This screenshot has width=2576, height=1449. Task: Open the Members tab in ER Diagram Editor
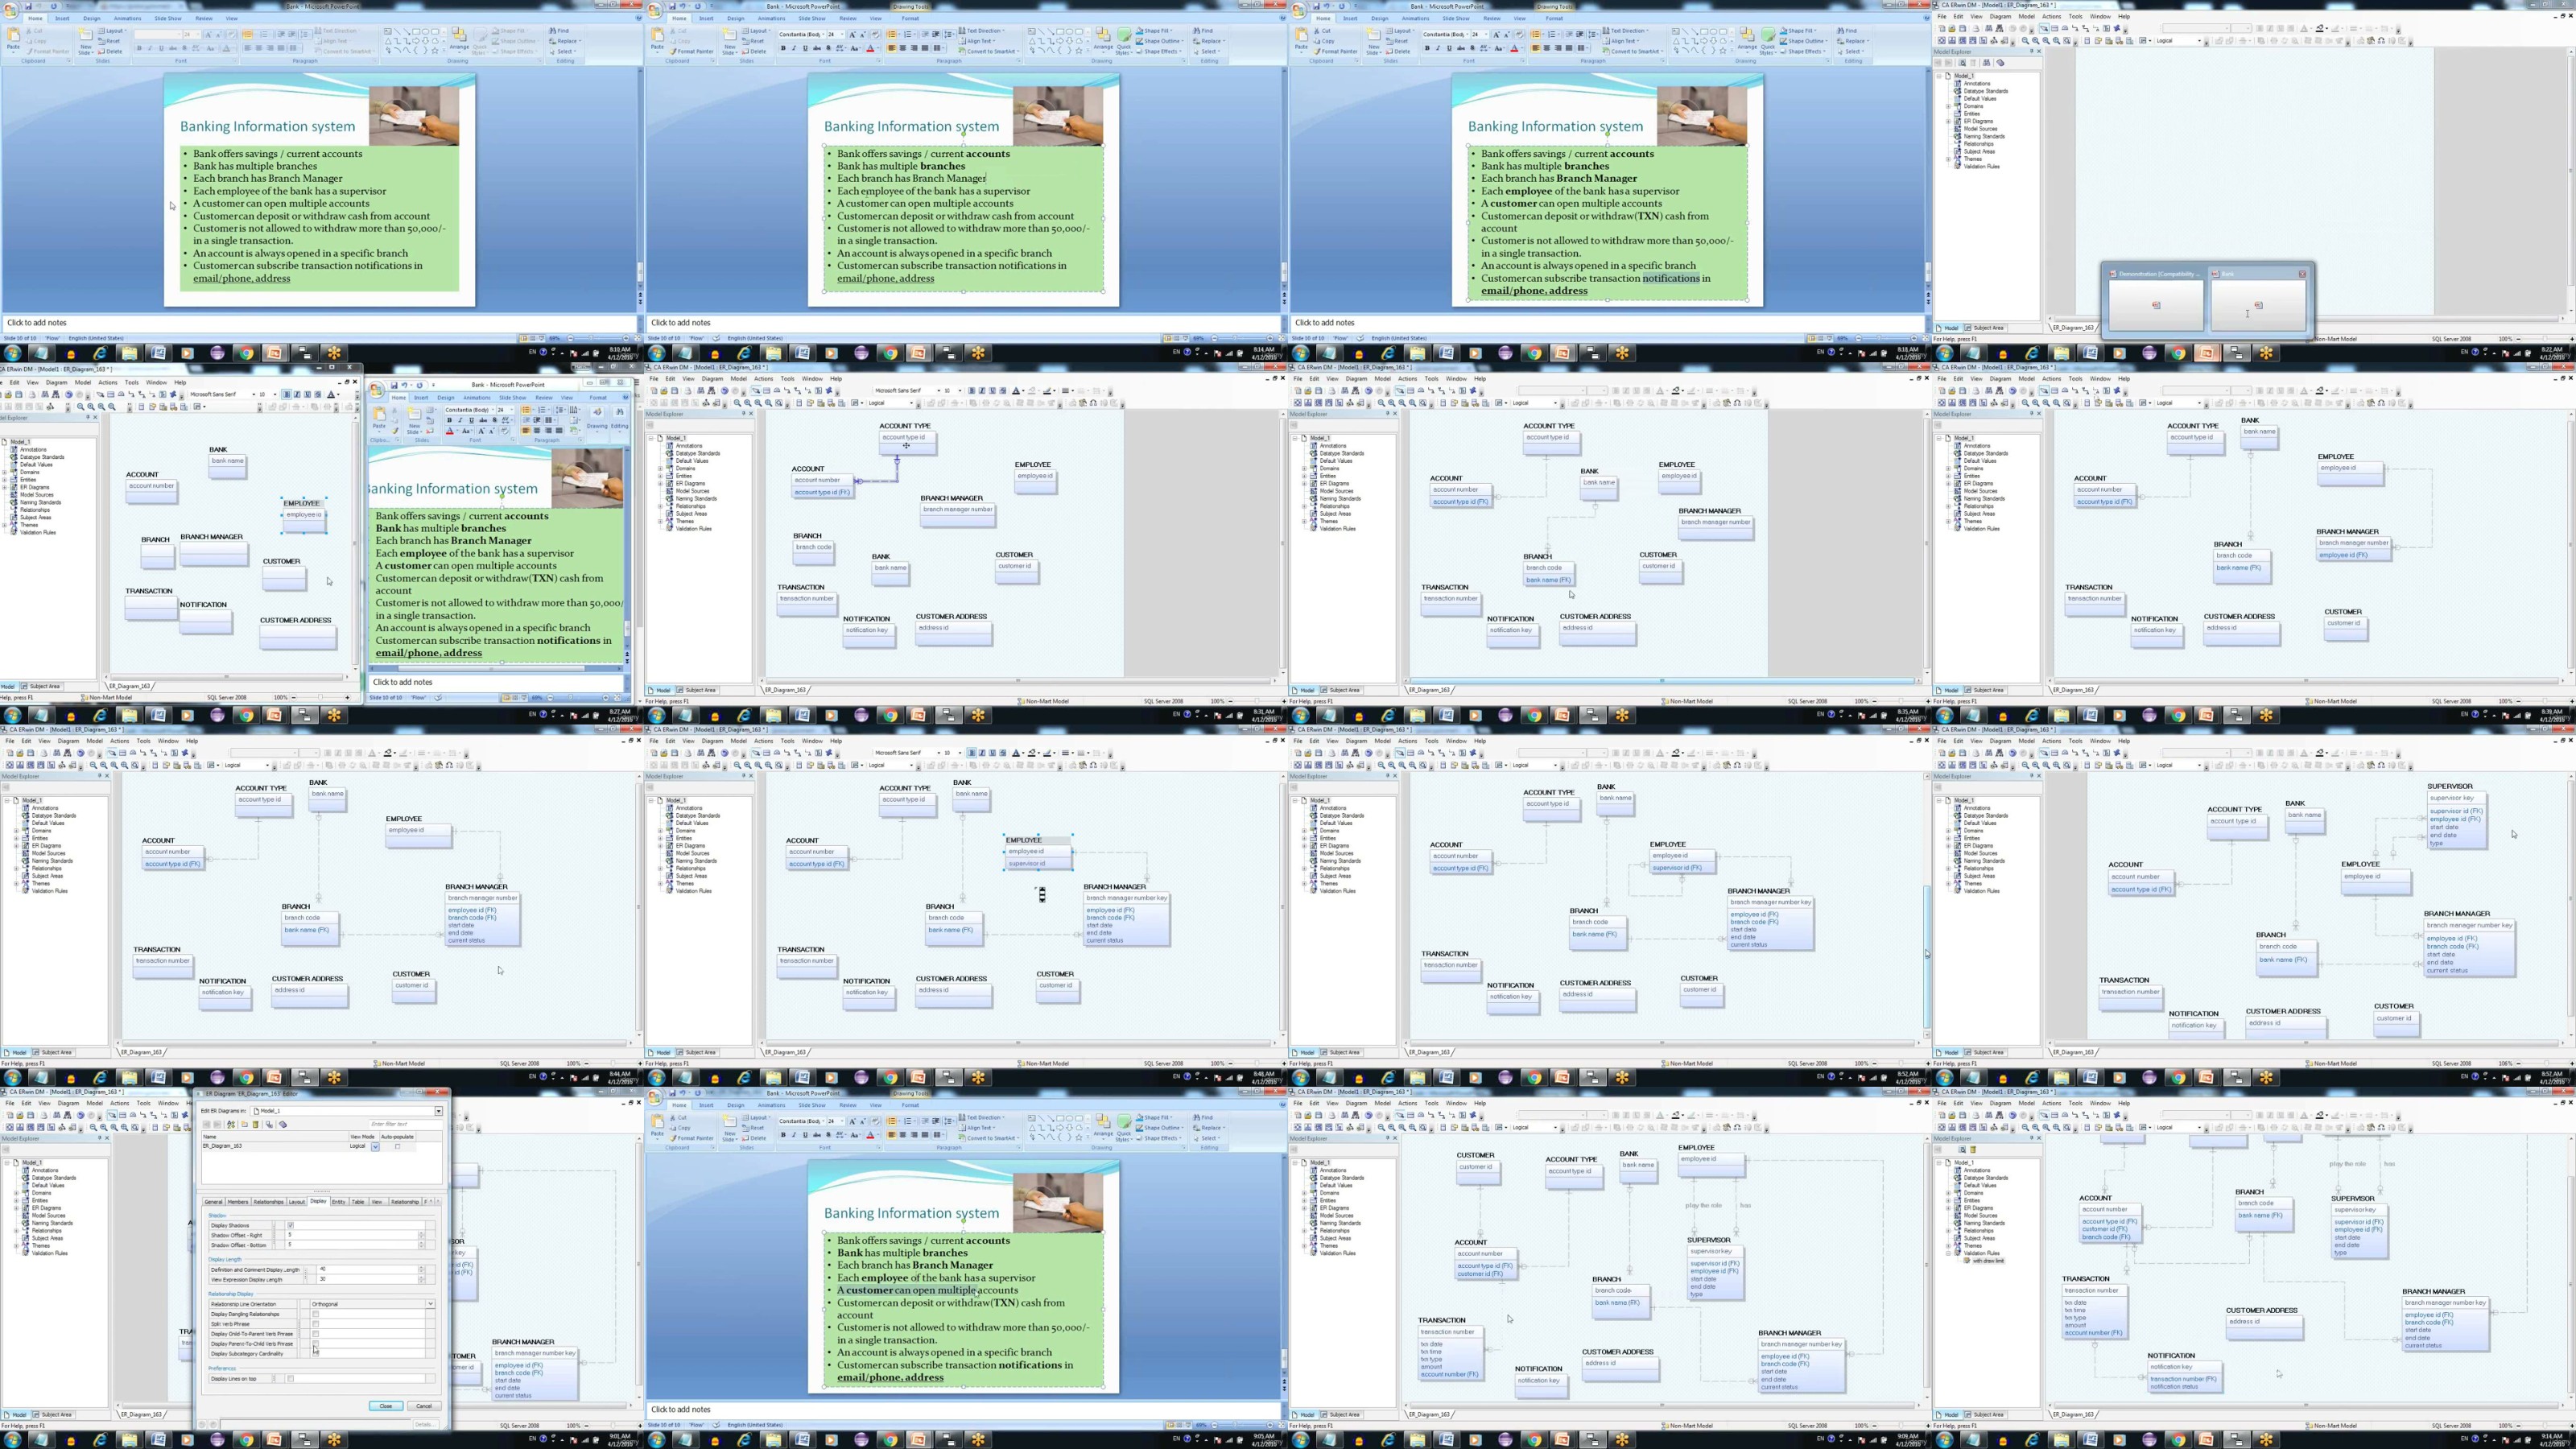(238, 1202)
